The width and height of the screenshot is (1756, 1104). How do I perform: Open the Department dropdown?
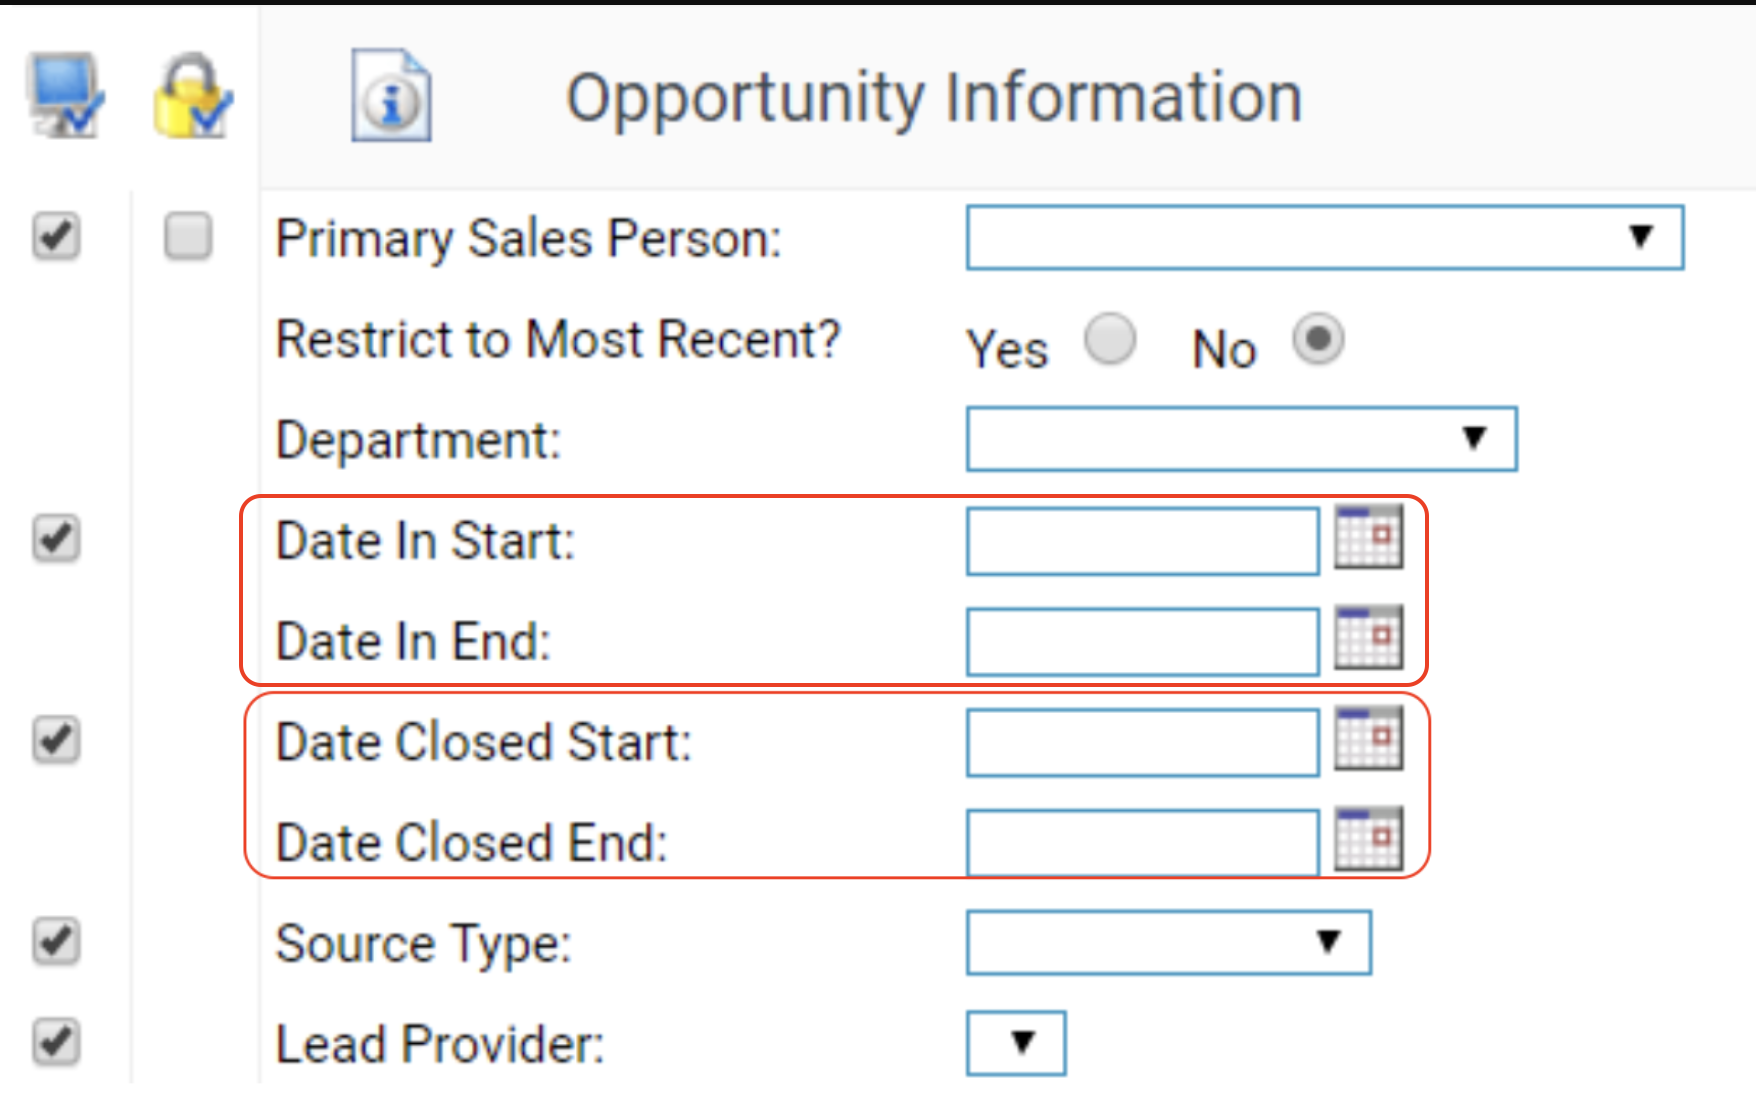1241,438
